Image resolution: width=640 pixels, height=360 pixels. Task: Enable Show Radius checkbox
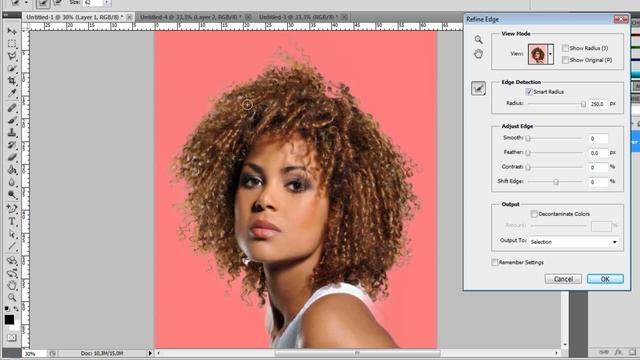(x=565, y=48)
